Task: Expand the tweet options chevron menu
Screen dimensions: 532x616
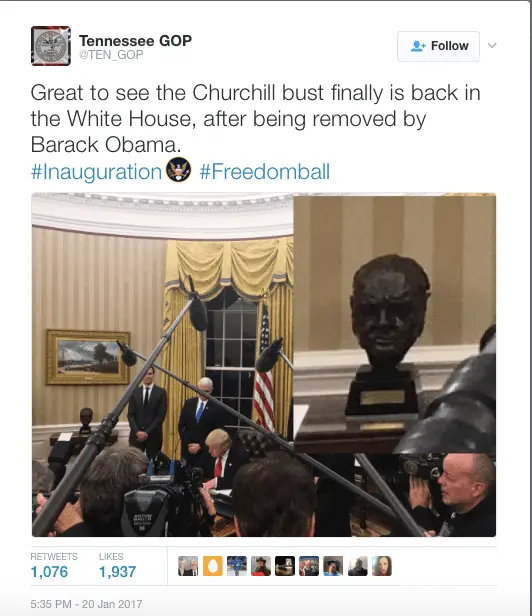Action: [492, 46]
